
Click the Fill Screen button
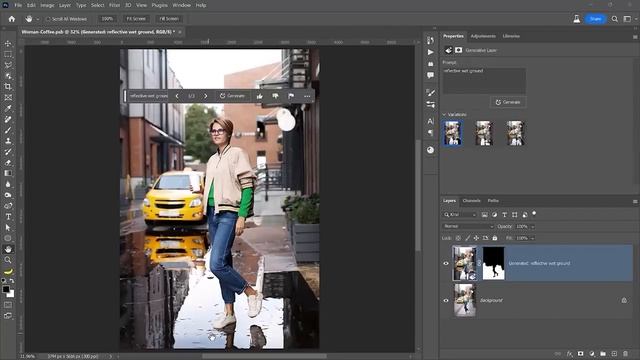pos(169,19)
